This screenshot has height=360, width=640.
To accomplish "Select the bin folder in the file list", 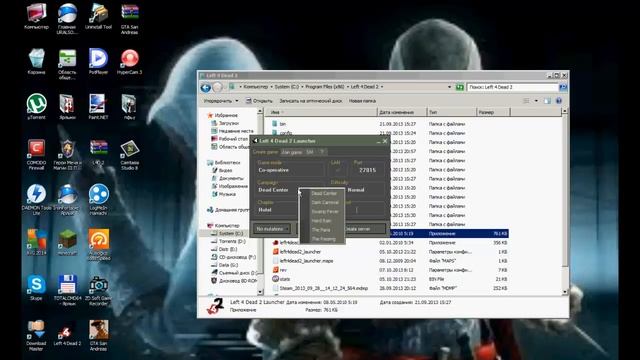I will tap(279, 124).
